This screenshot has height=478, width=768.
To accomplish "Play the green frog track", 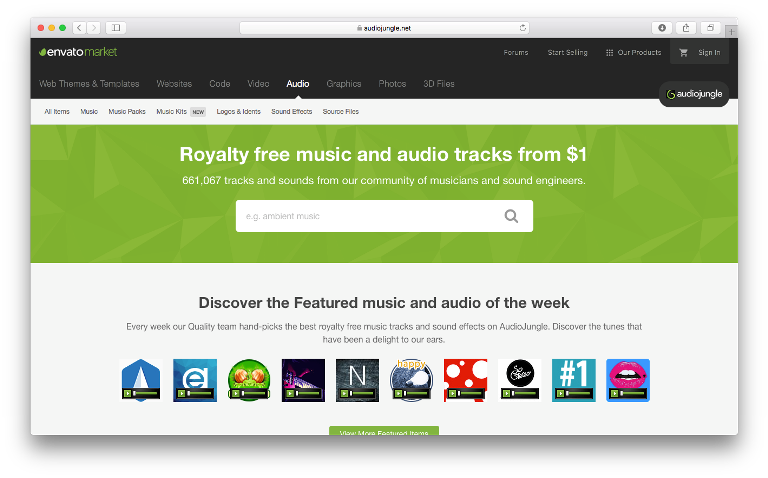I will click(x=235, y=393).
